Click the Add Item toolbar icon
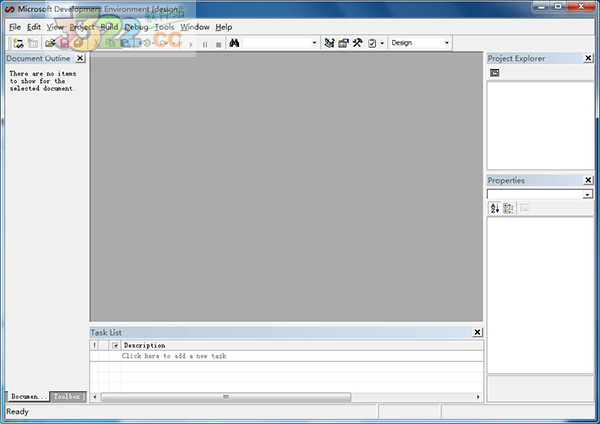The height and width of the screenshot is (424, 600). point(33,43)
